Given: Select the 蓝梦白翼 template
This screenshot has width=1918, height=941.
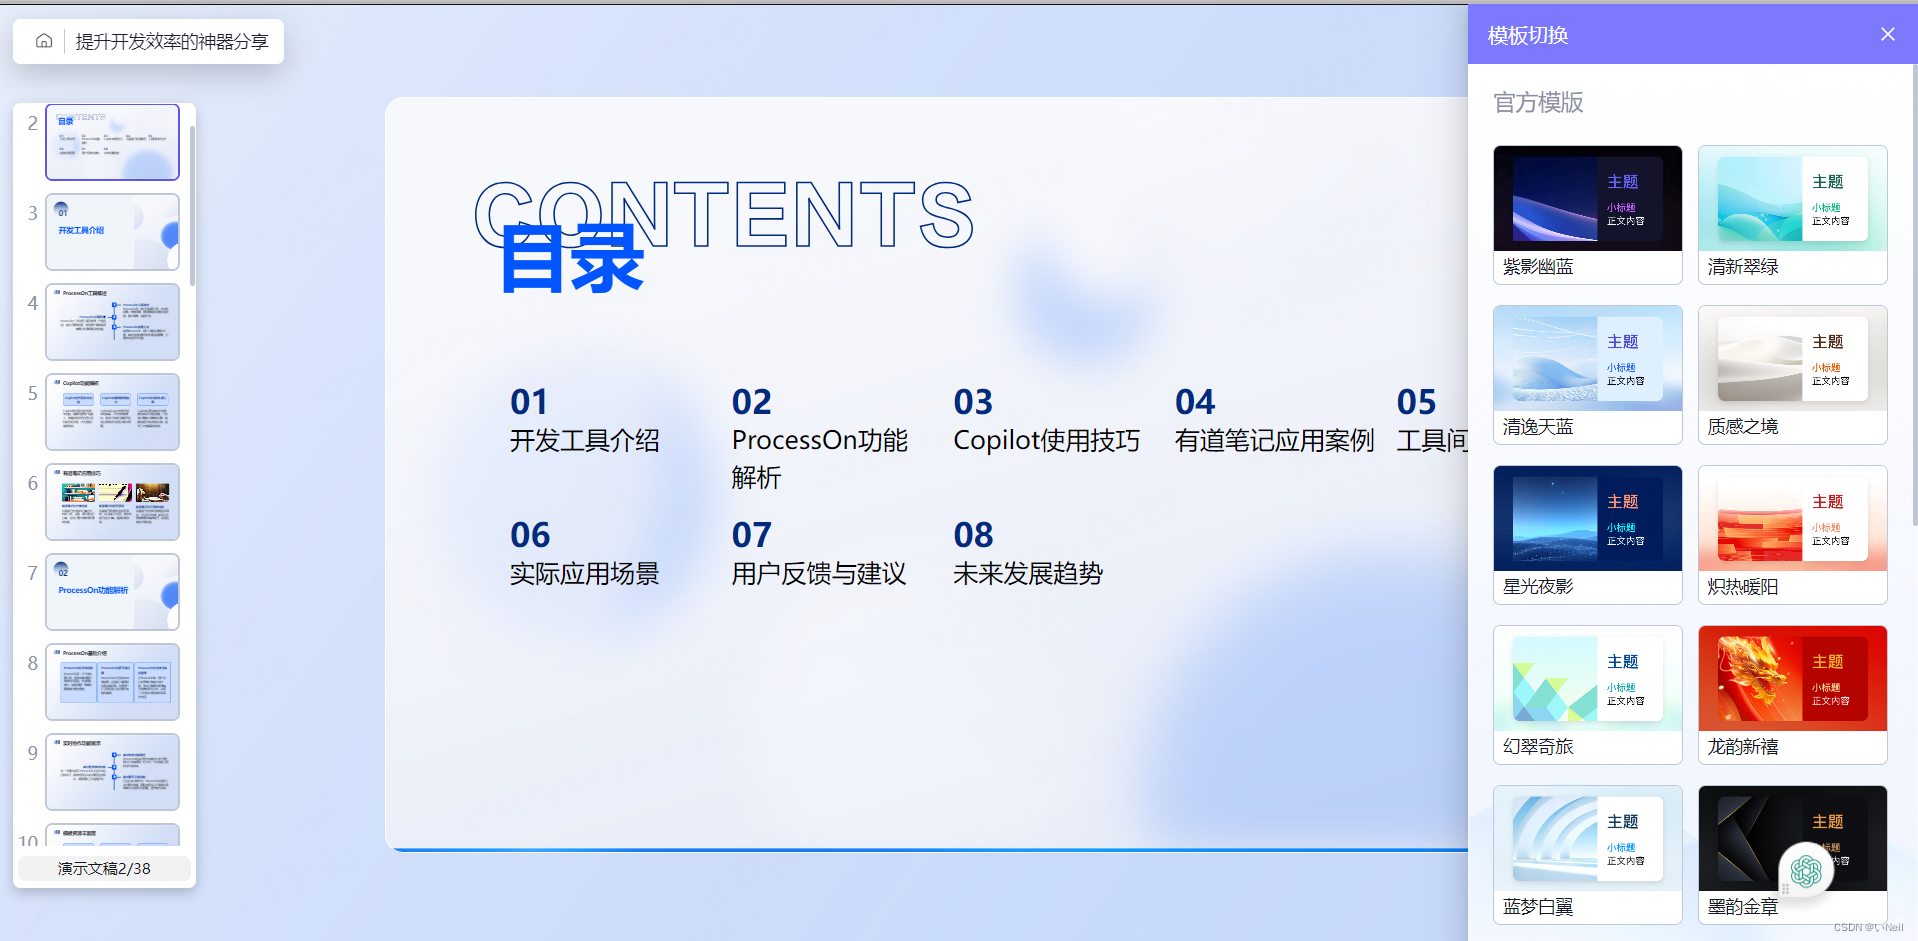Looking at the screenshot, I should click(1588, 855).
